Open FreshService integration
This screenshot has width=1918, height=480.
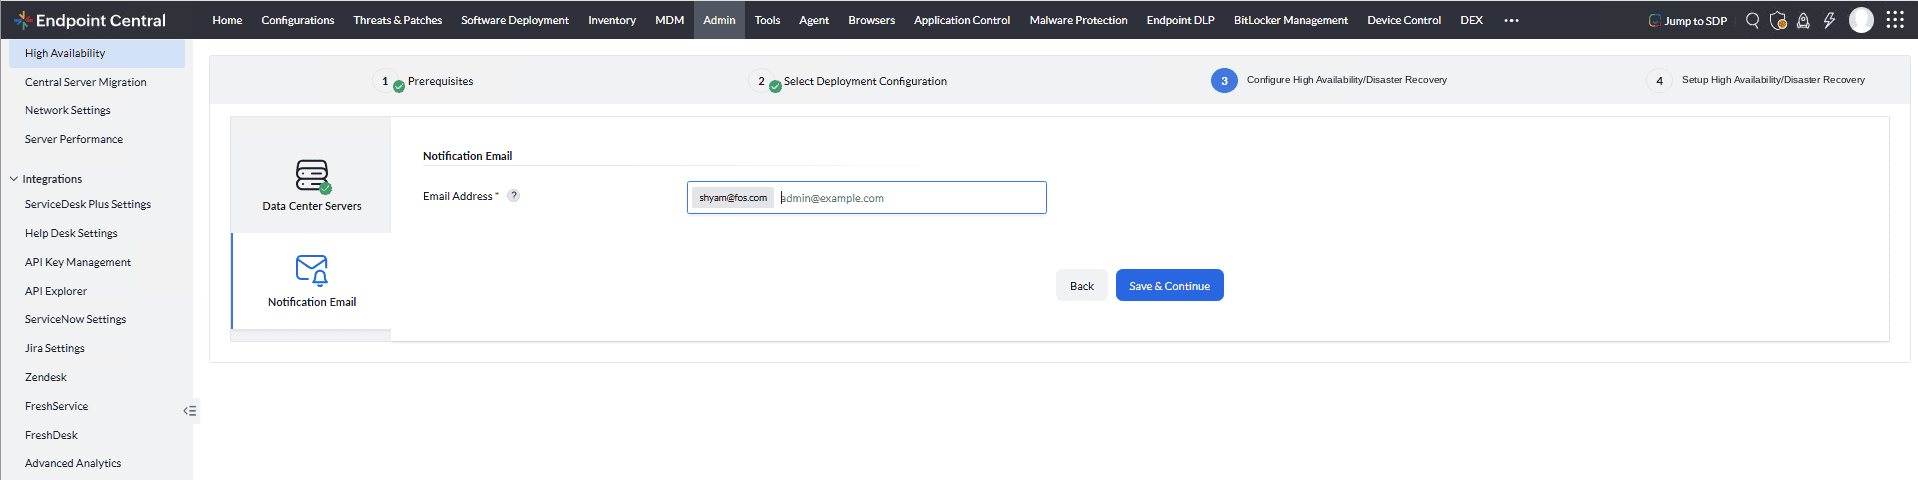[x=57, y=406]
